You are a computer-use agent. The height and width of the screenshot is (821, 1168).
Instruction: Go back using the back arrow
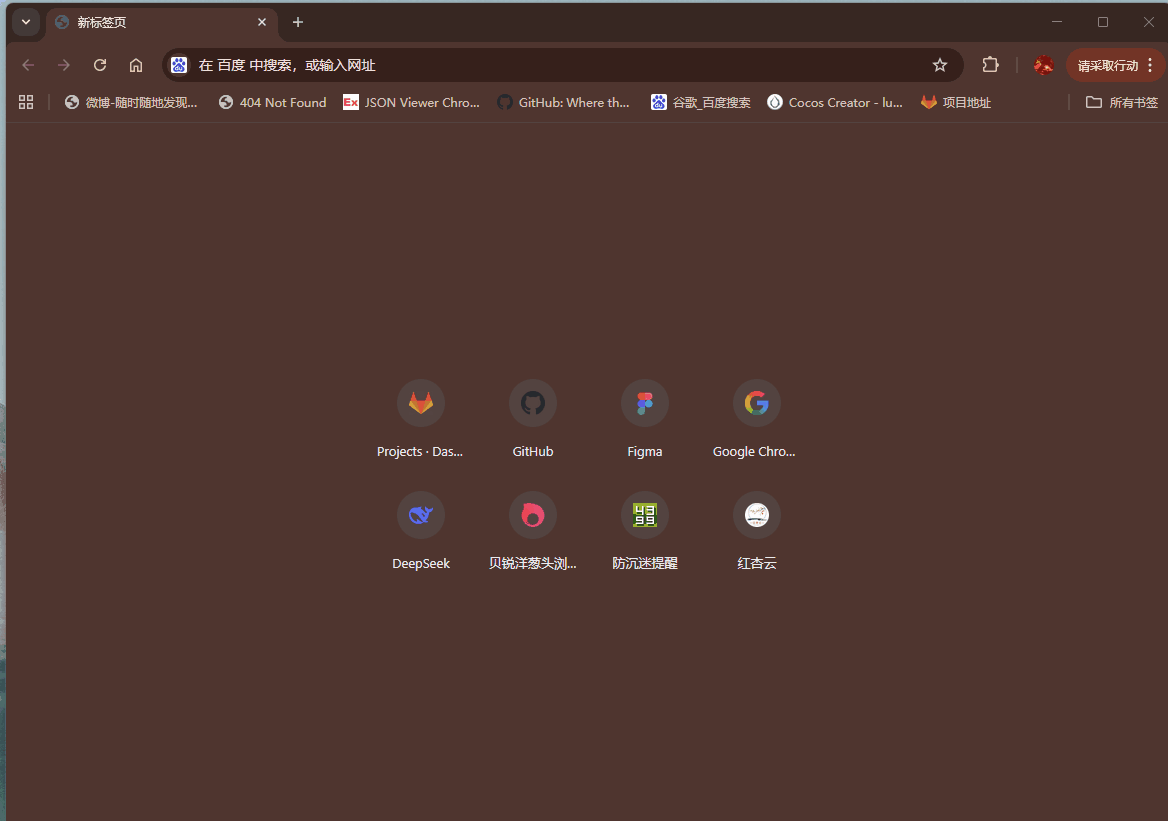click(28, 66)
